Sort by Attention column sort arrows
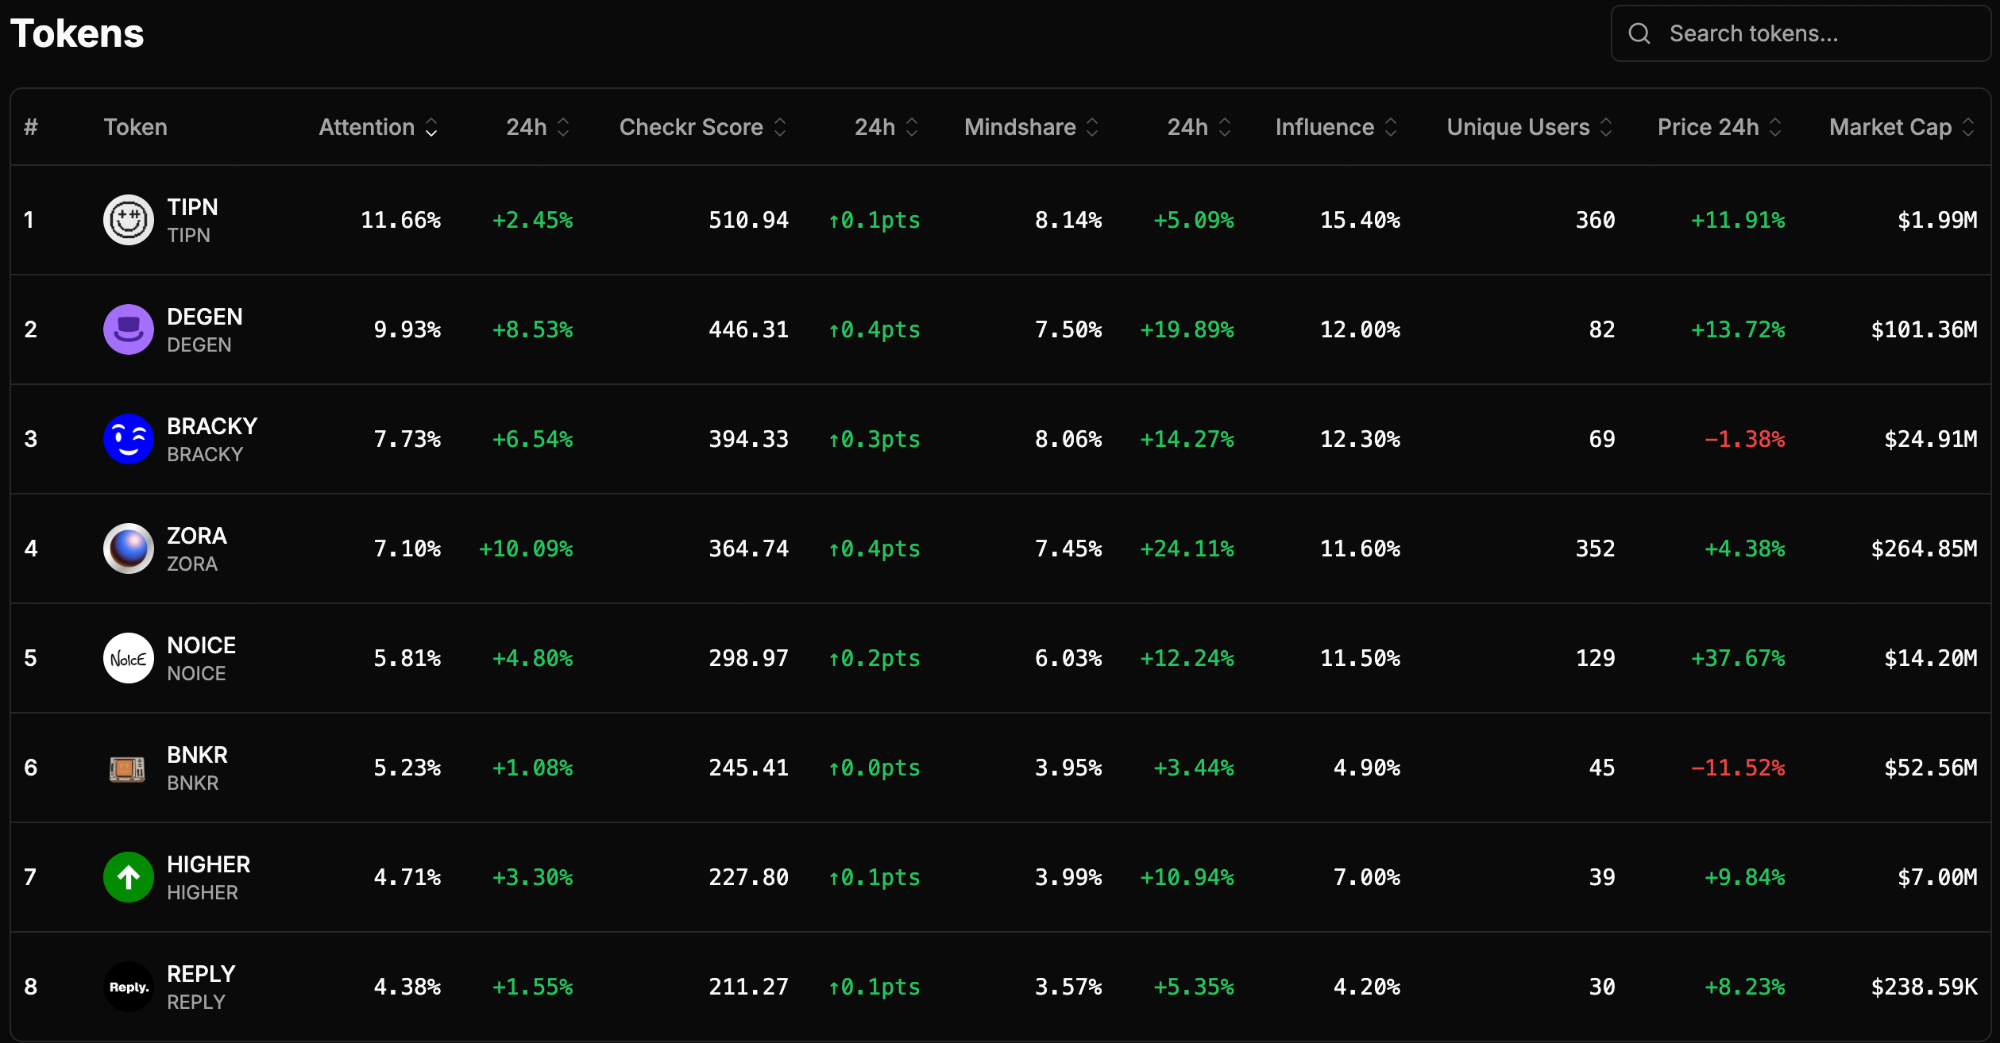The width and height of the screenshot is (2000, 1043). coord(432,128)
